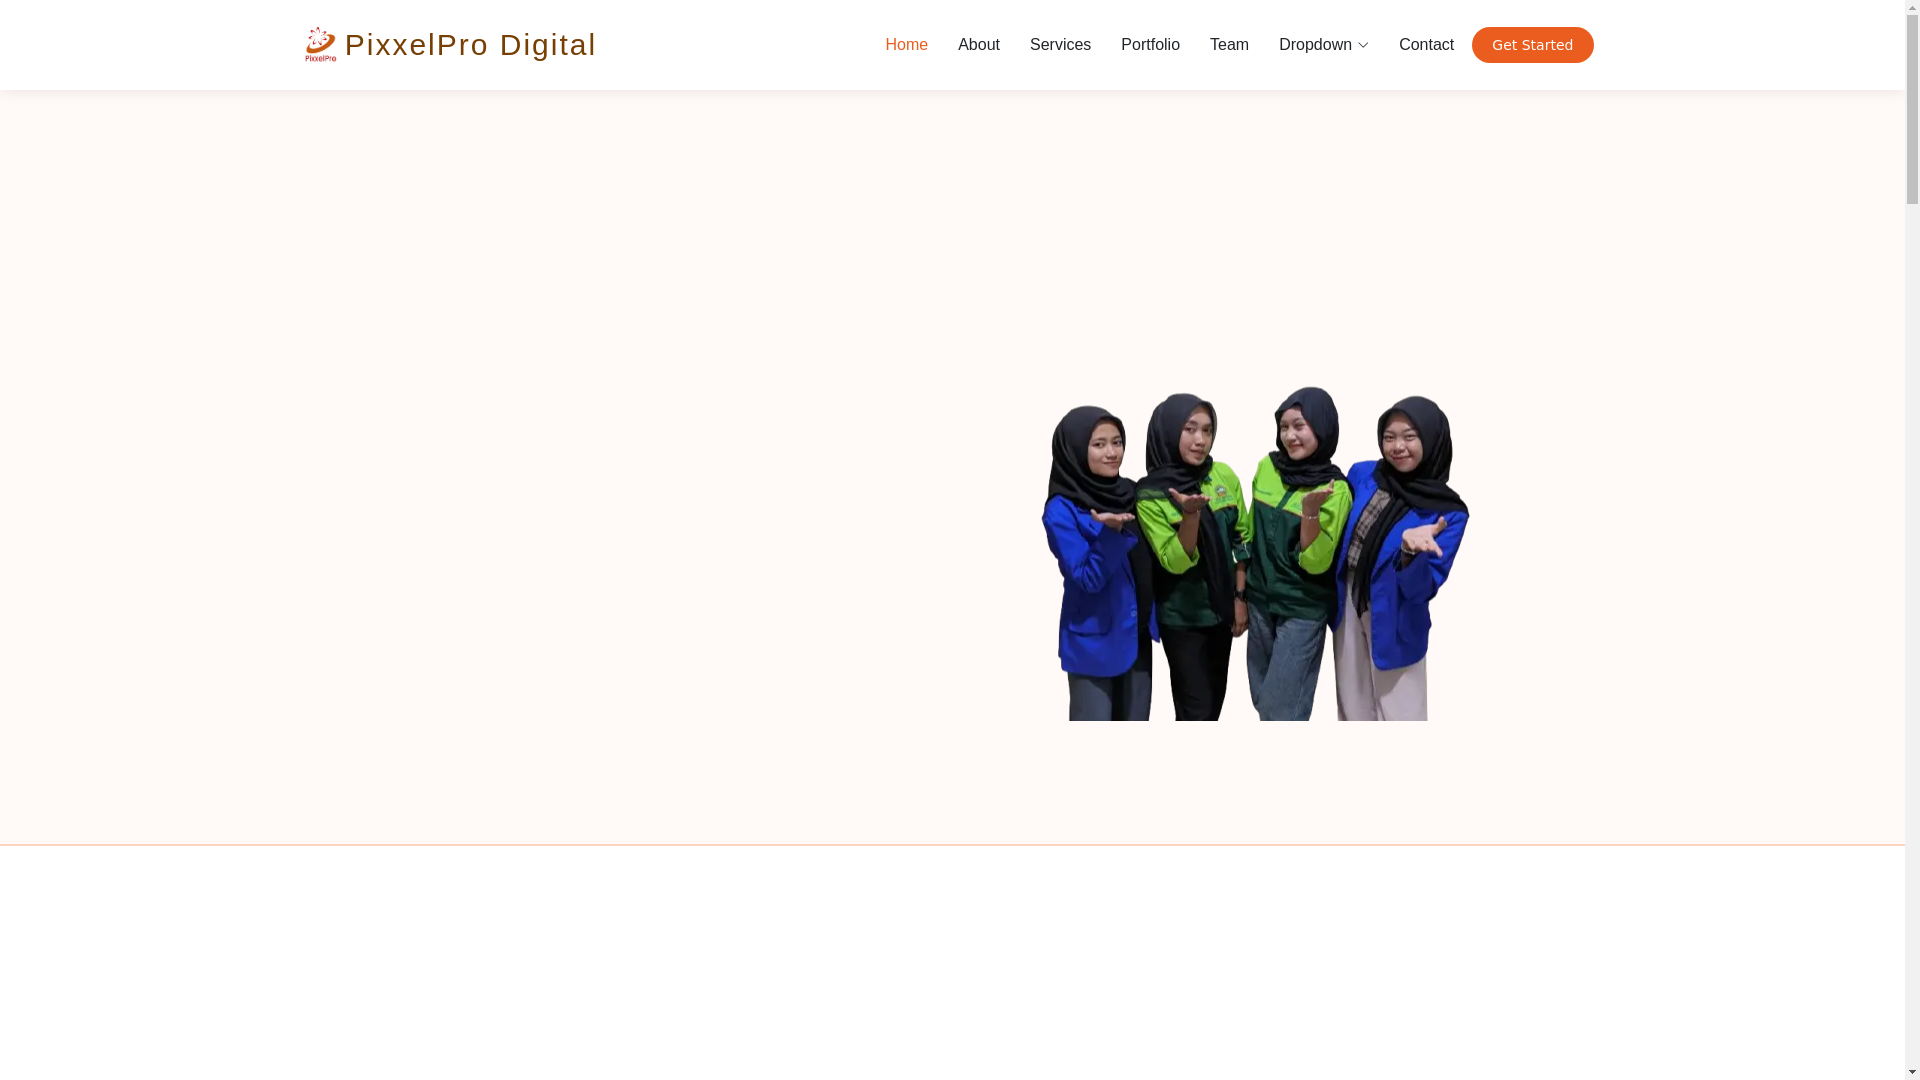Go to the Home menu item

(906, 45)
